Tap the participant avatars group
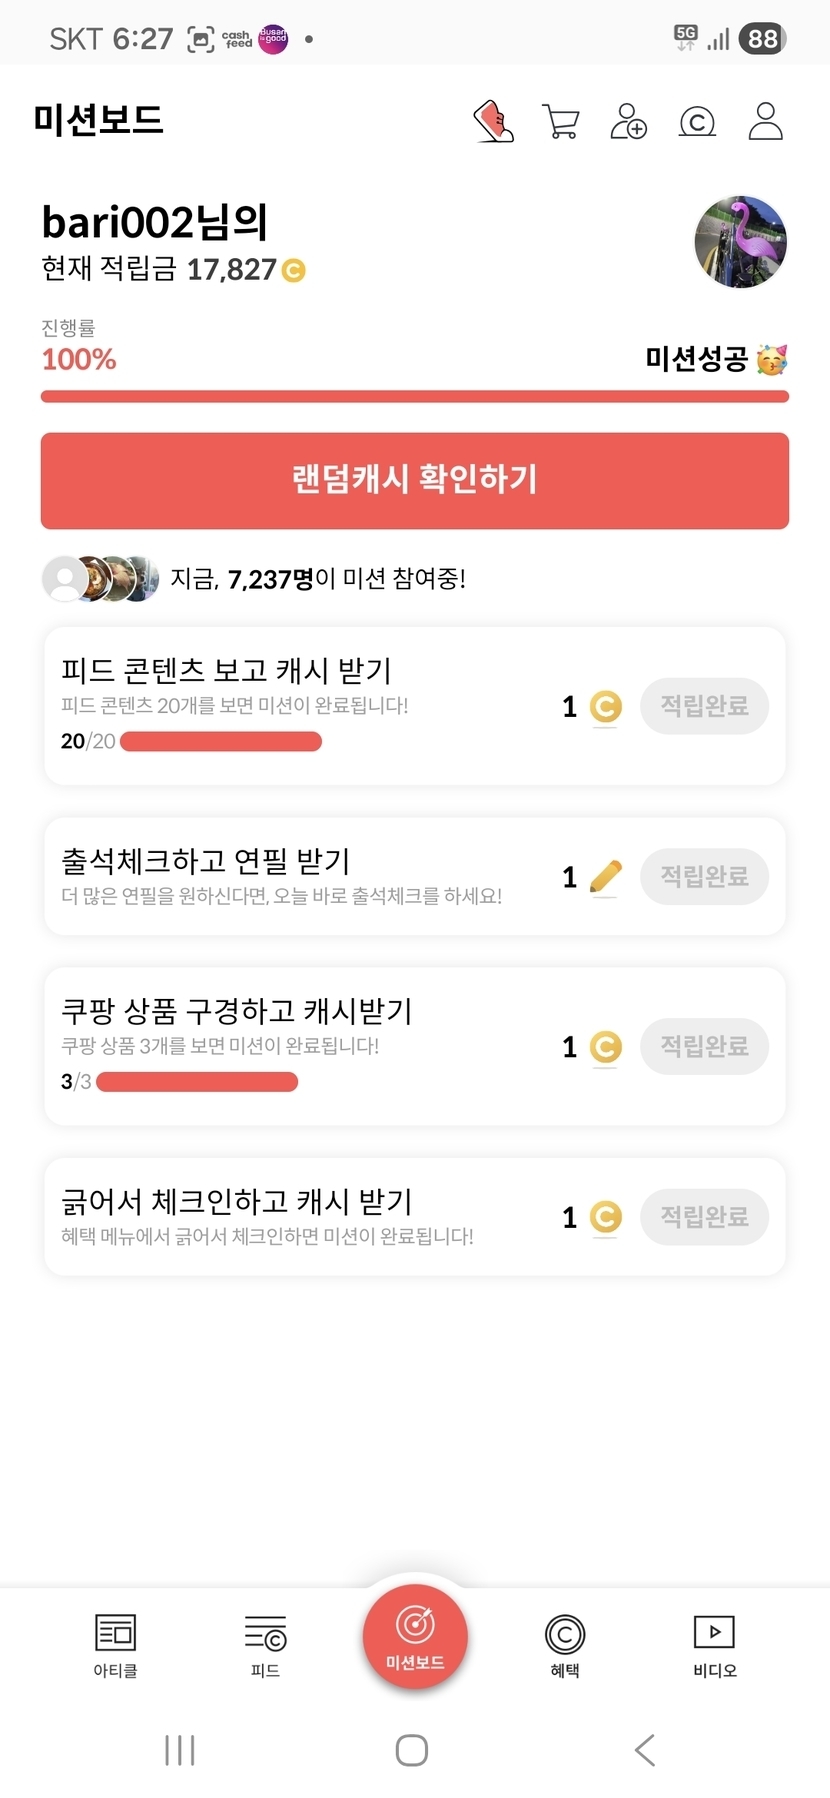Image resolution: width=830 pixels, height=1798 pixels. (100, 578)
